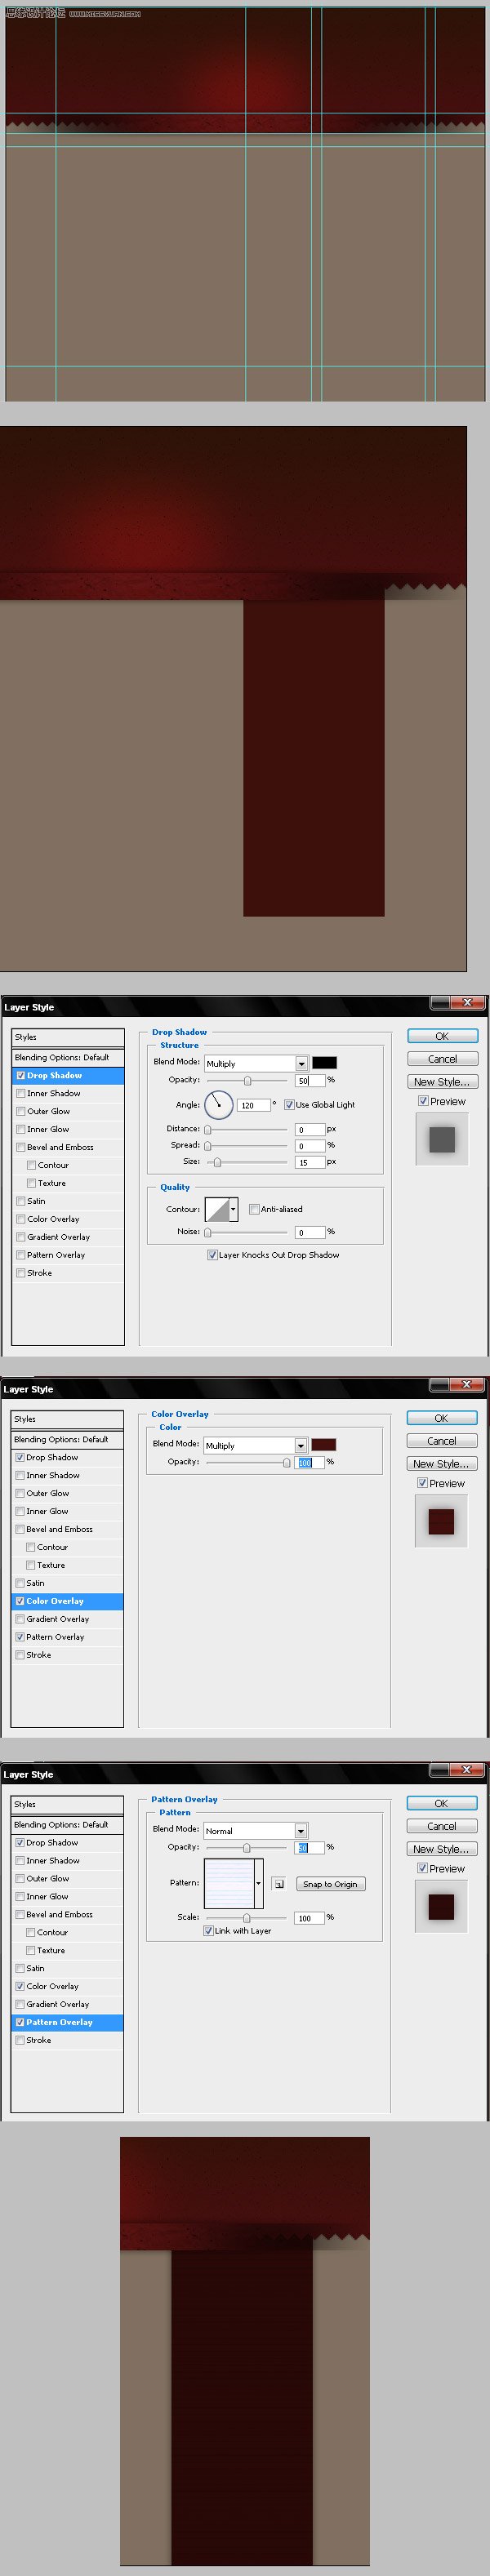Cancel the Color Overlay dialog
Image resolution: width=490 pixels, height=2576 pixels.
(x=441, y=1441)
